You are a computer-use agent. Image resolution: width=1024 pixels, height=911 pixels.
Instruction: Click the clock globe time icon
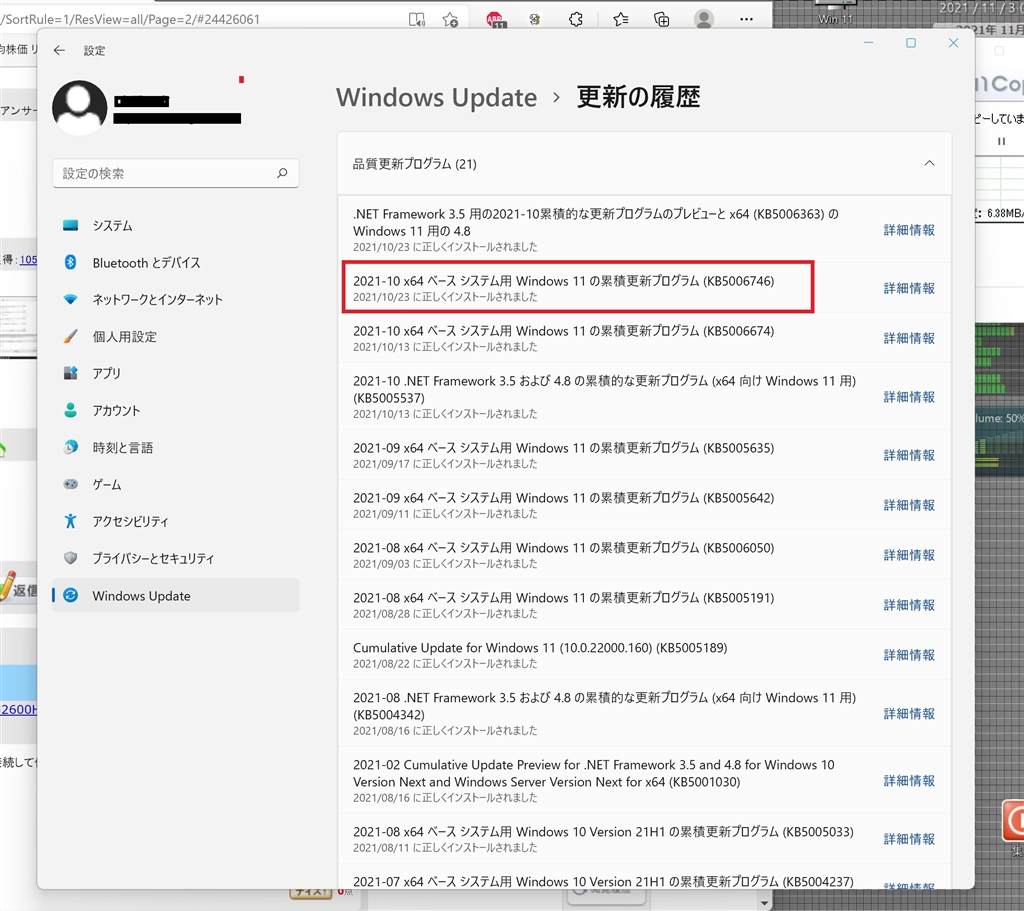(71, 447)
